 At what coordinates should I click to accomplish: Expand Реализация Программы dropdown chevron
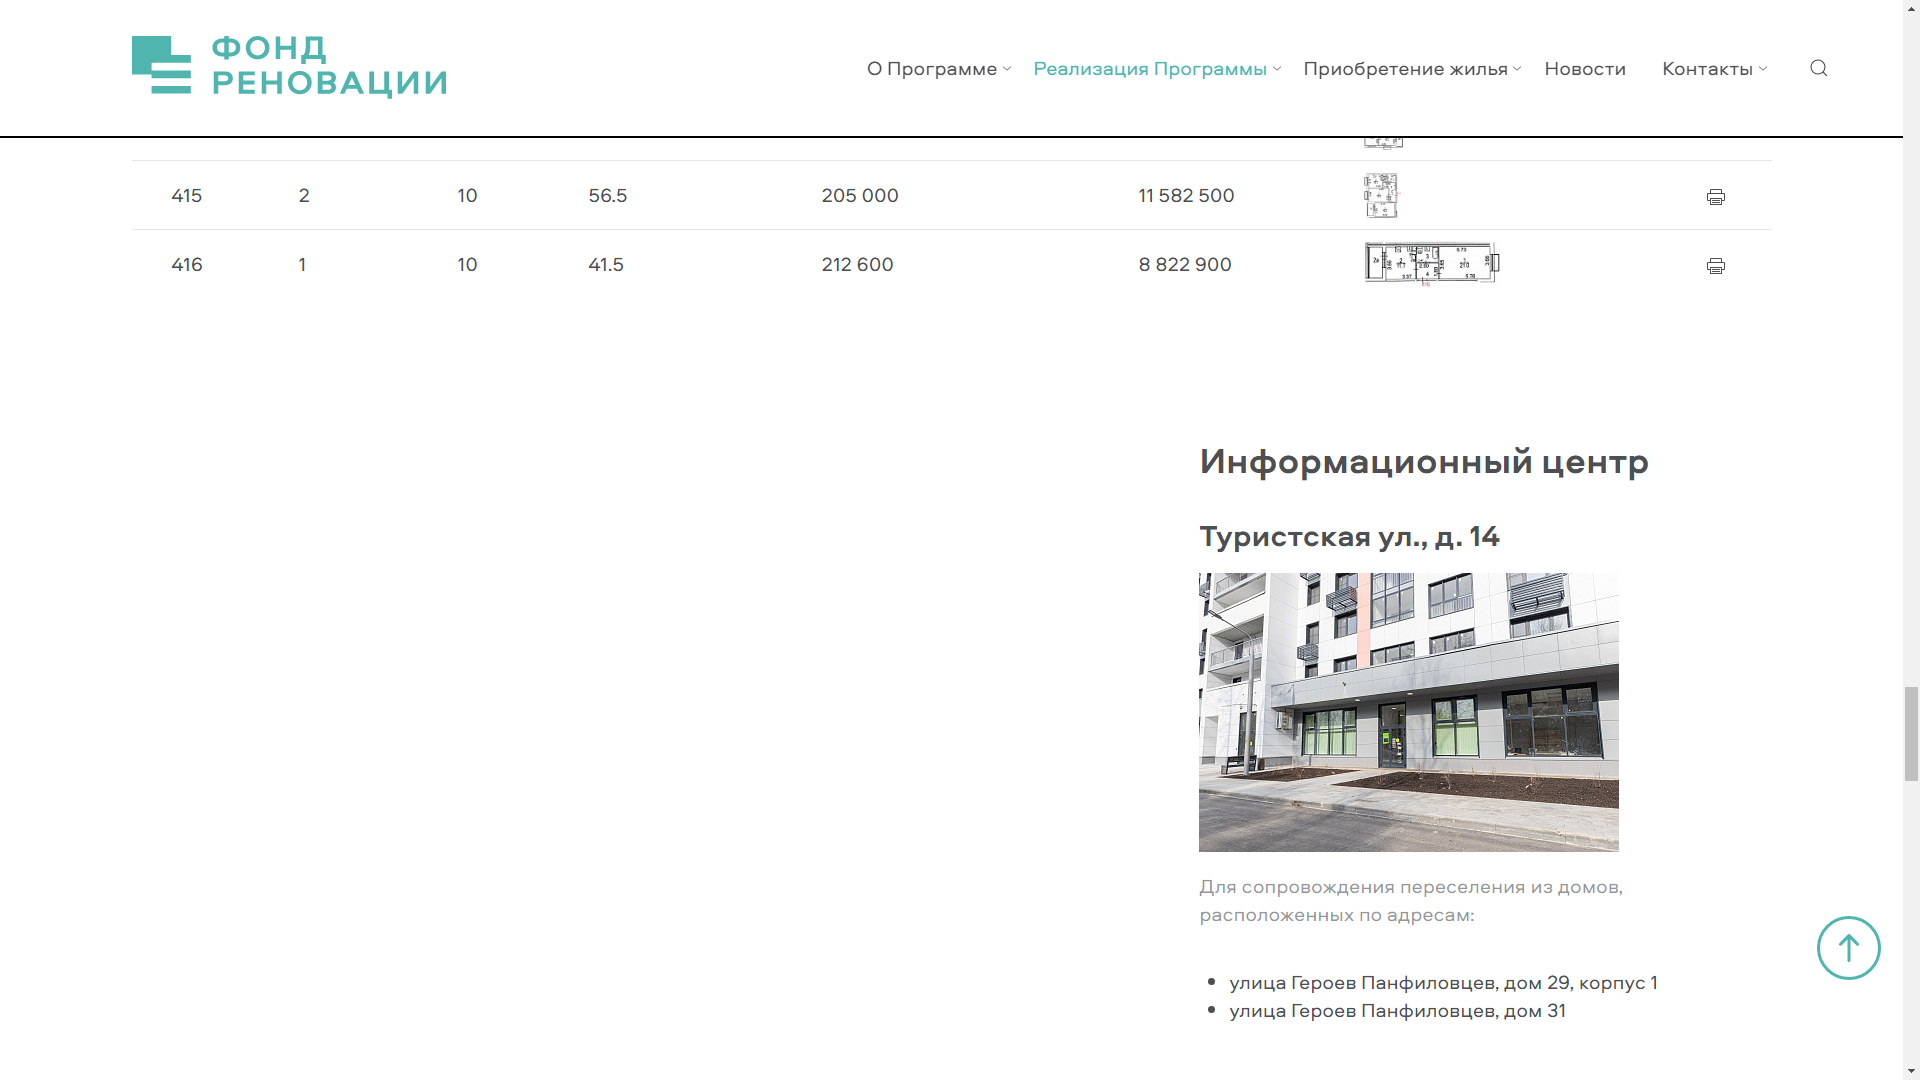click(1277, 69)
